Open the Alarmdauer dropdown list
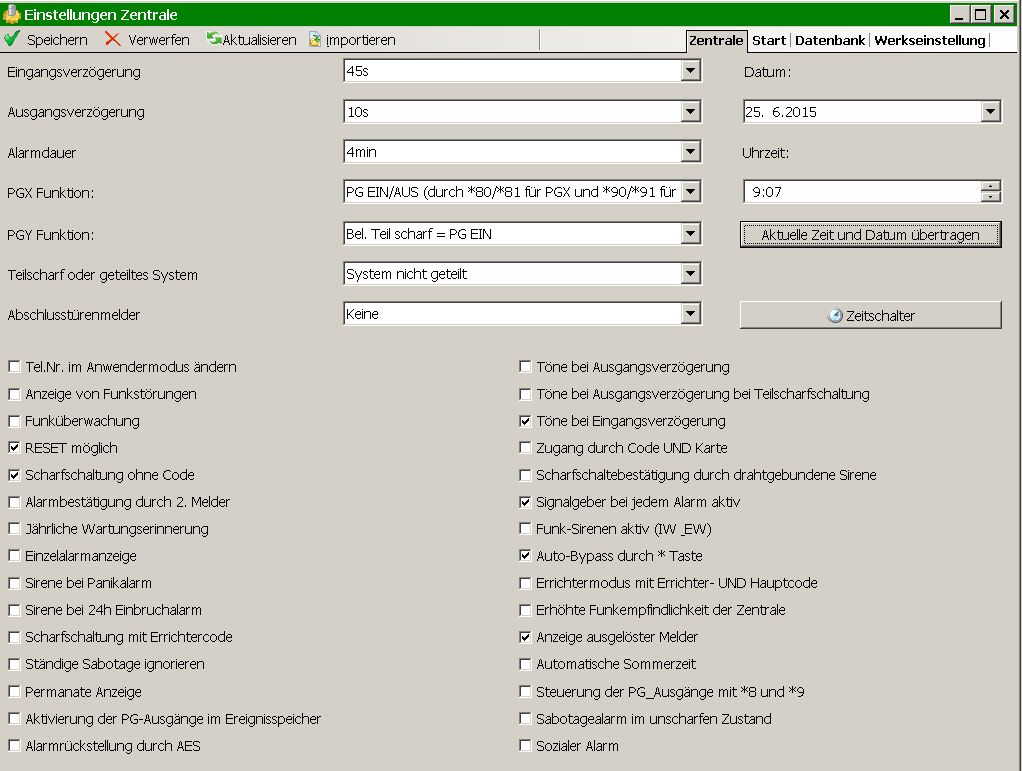Image resolution: width=1022 pixels, height=771 pixels. (x=690, y=152)
